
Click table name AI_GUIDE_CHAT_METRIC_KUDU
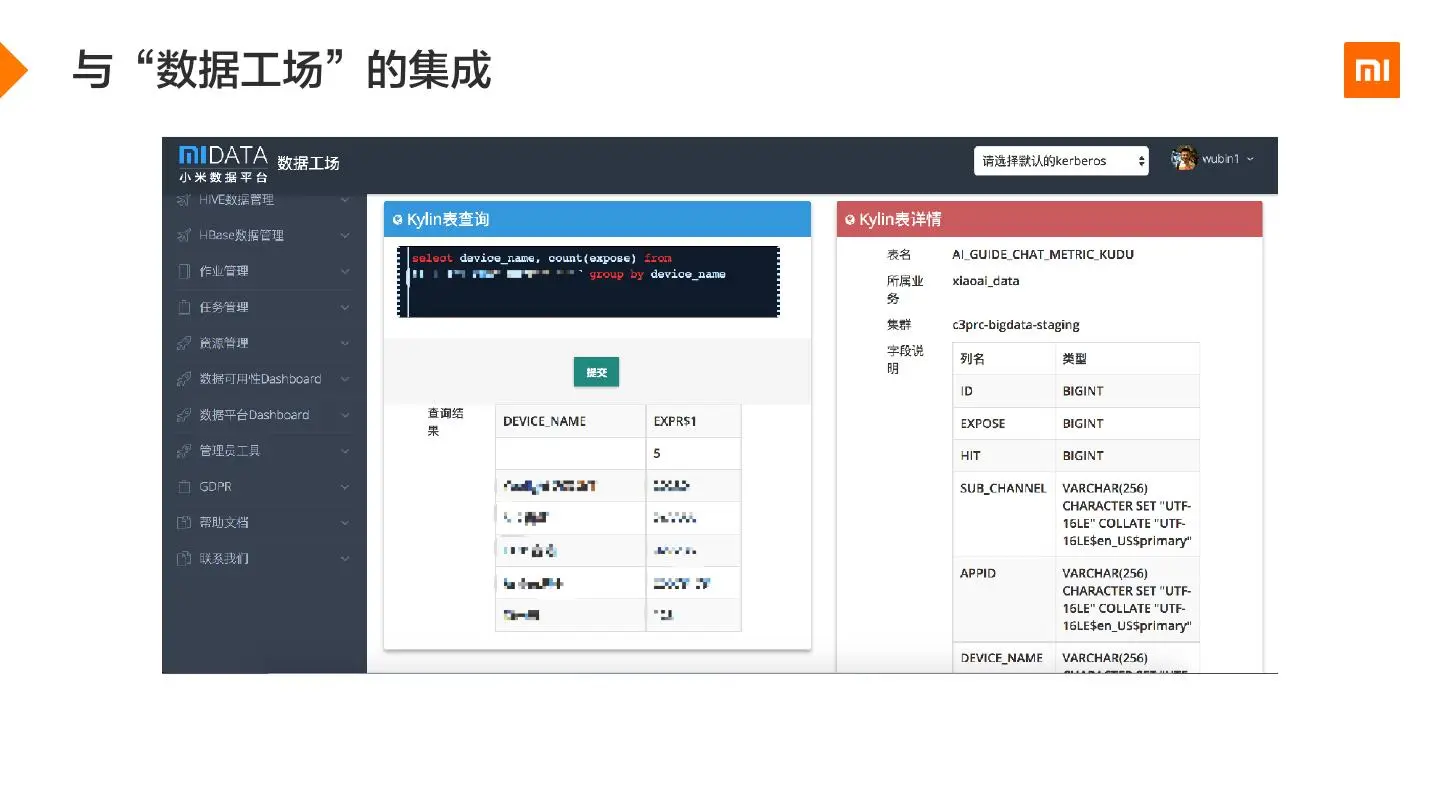(1043, 255)
